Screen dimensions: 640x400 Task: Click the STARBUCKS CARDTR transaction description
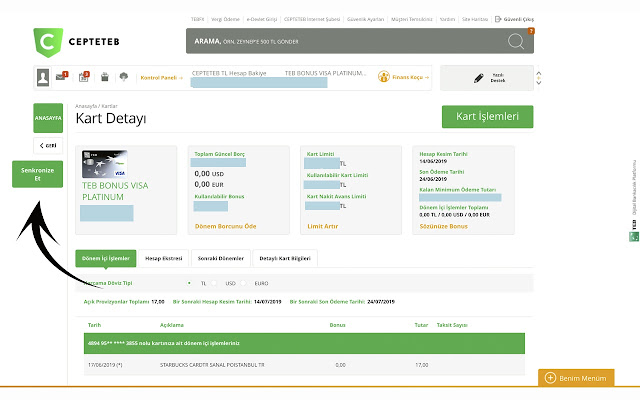coord(212,365)
